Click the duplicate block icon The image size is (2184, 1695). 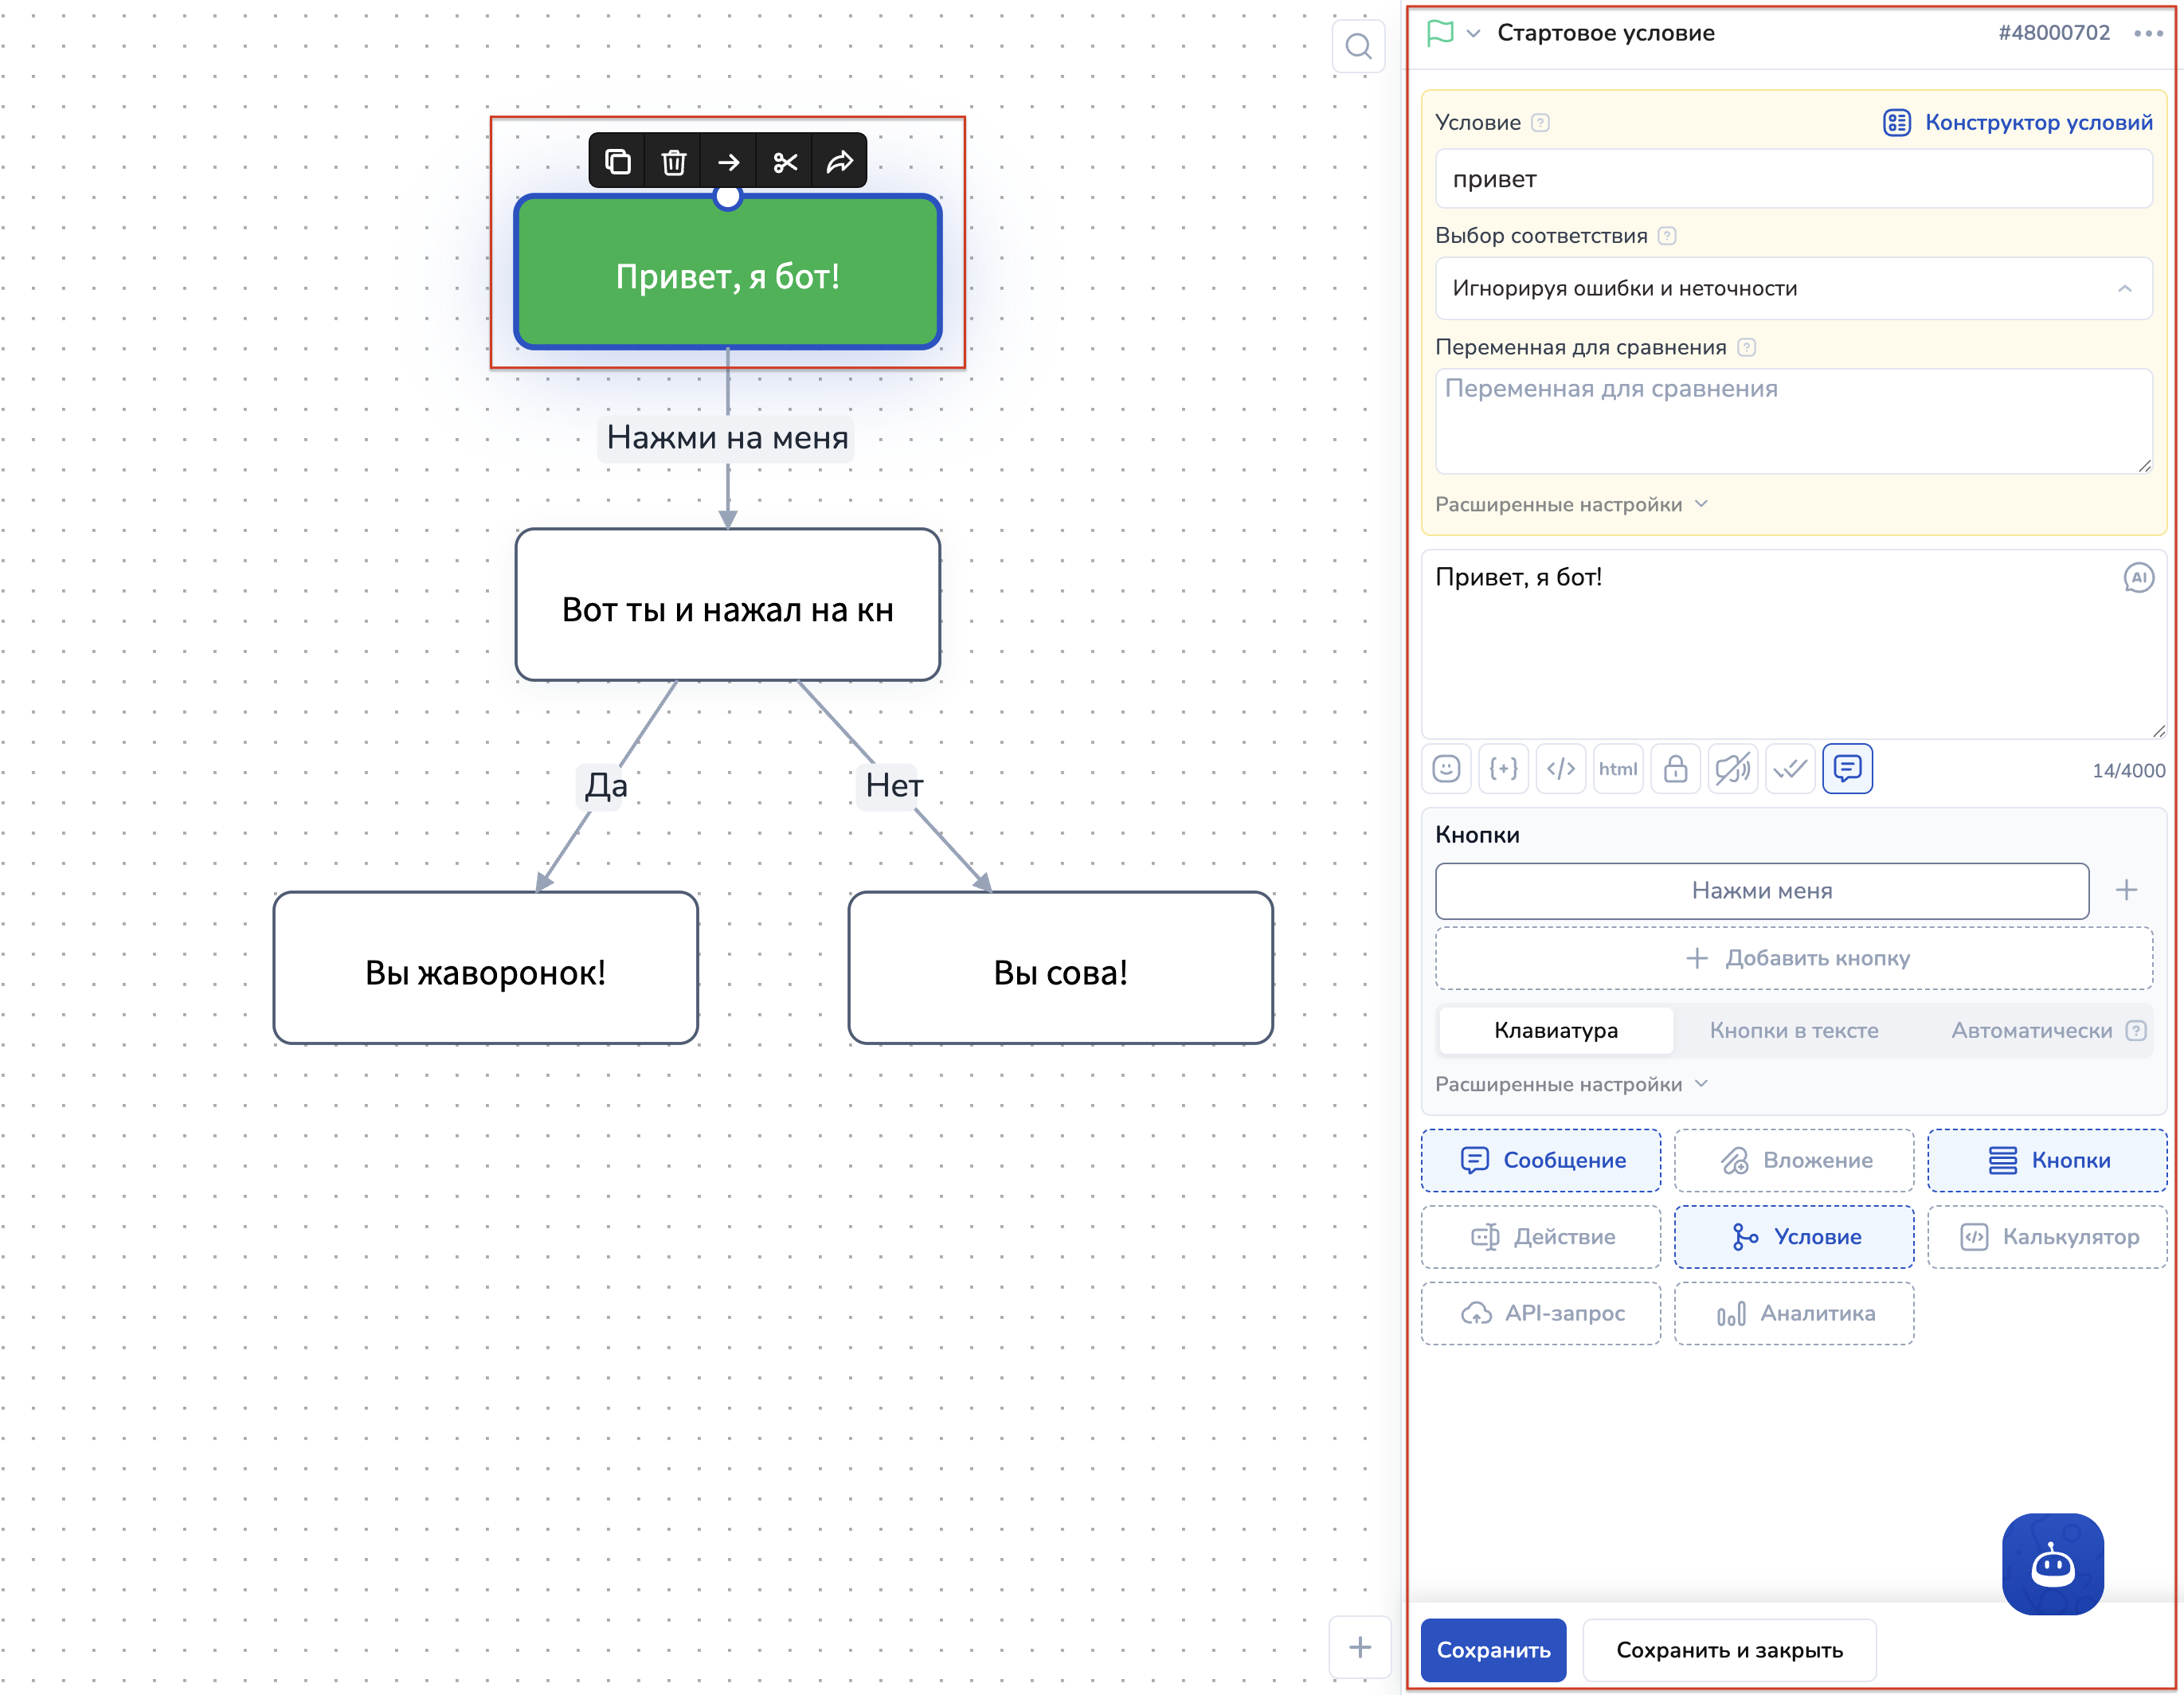[618, 162]
